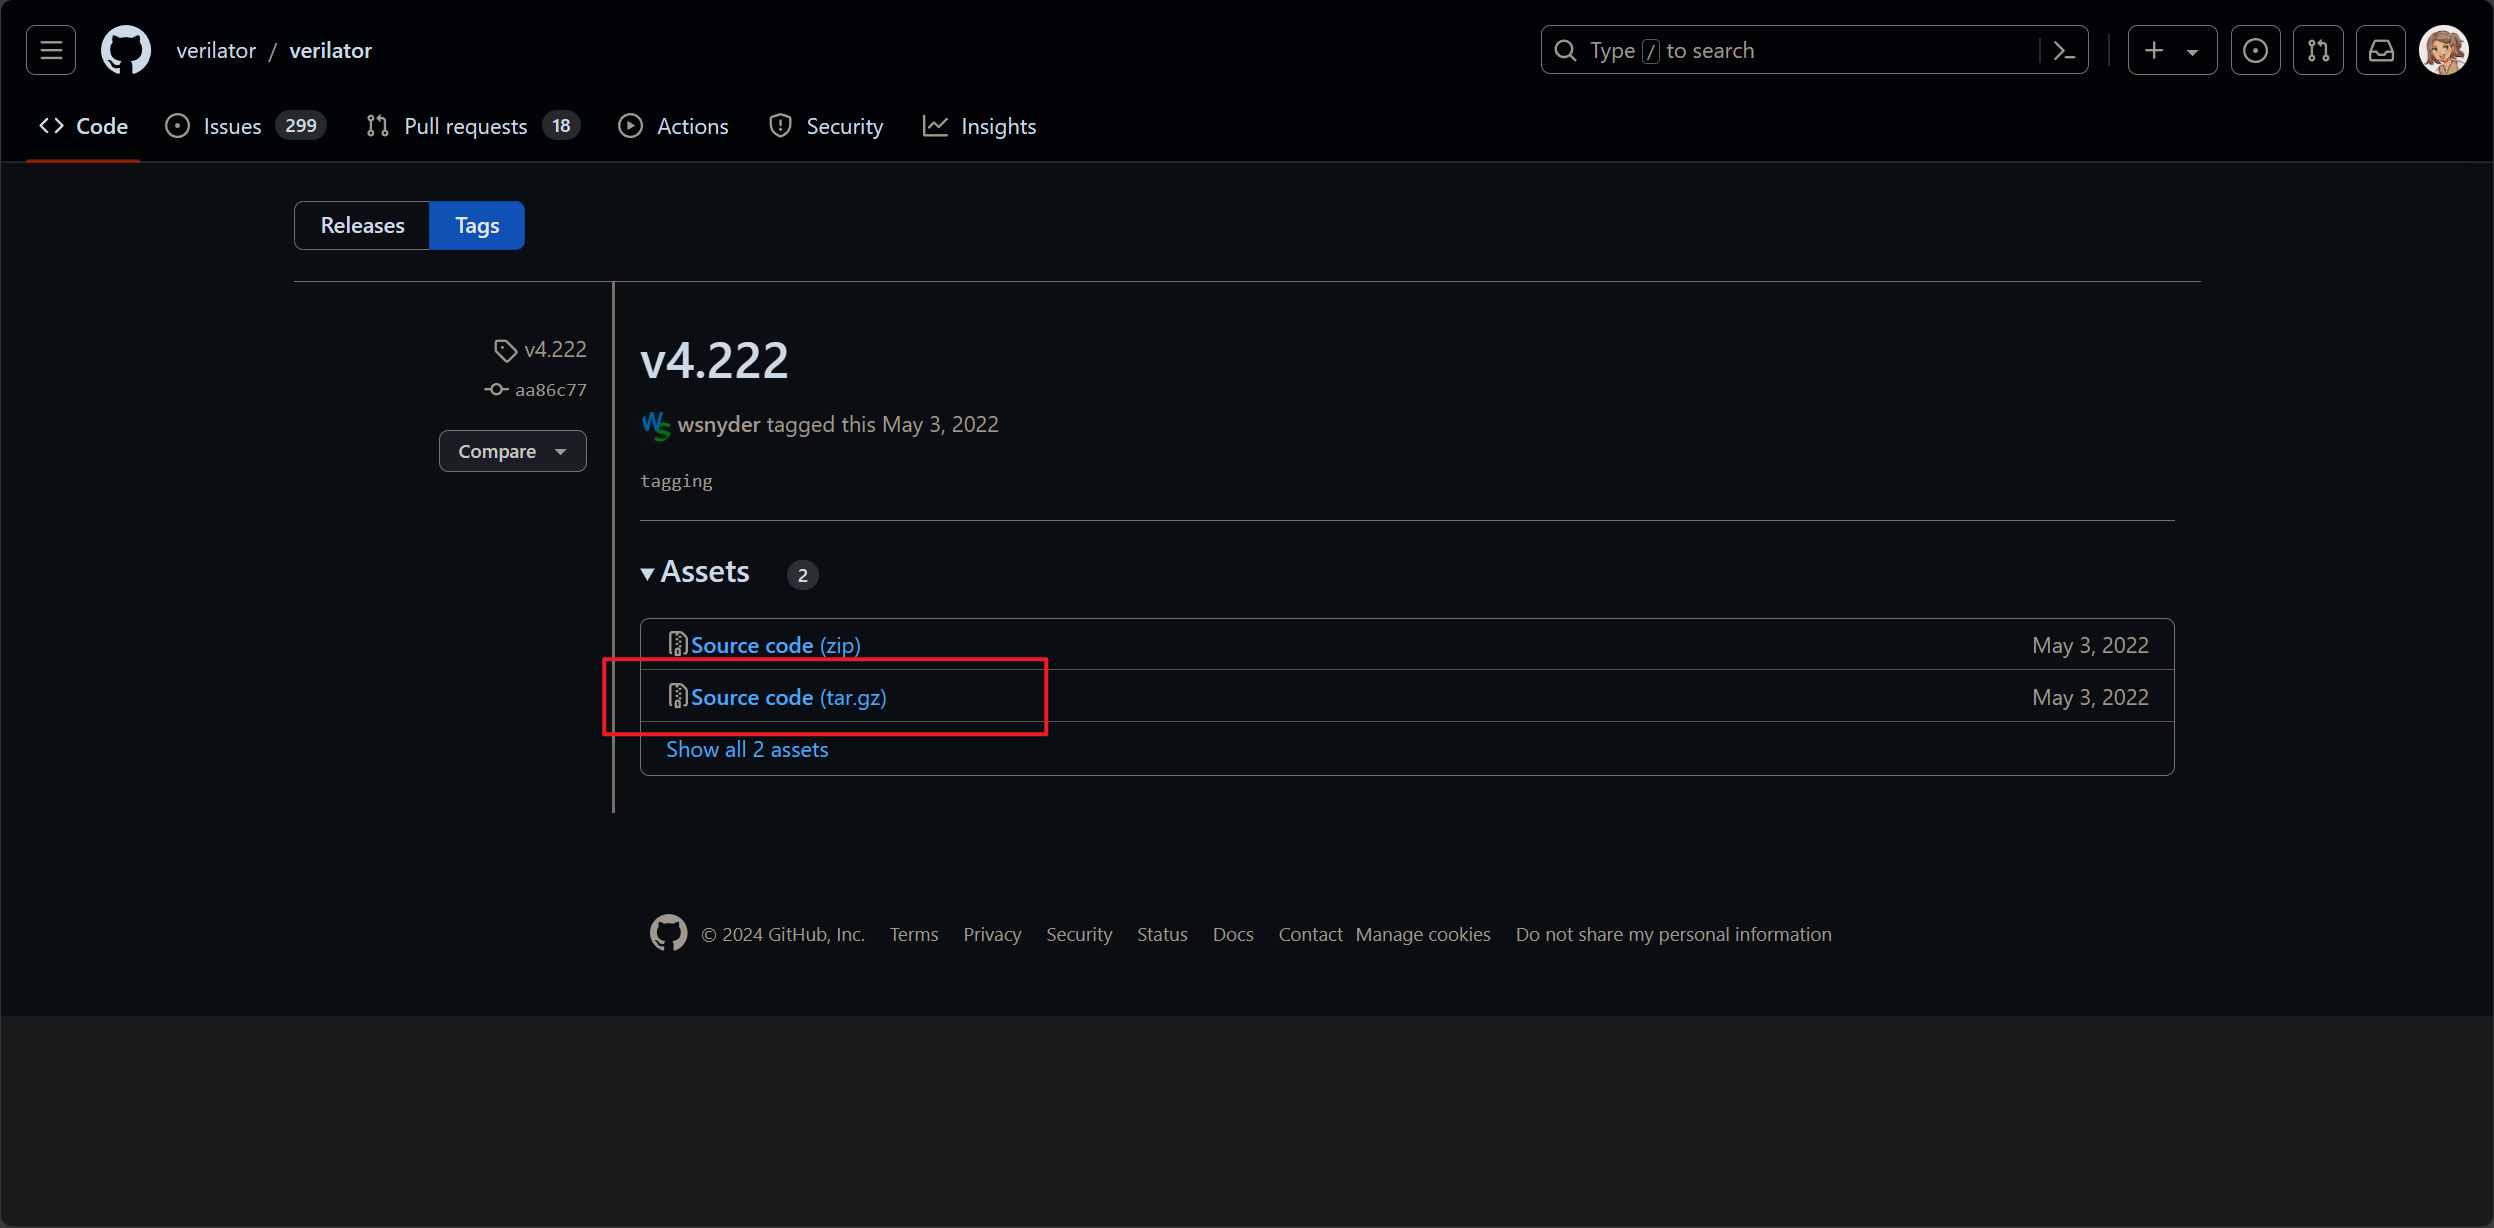The image size is (2494, 1228).
Task: Open the notifications inbox icon
Action: [x=2381, y=50]
